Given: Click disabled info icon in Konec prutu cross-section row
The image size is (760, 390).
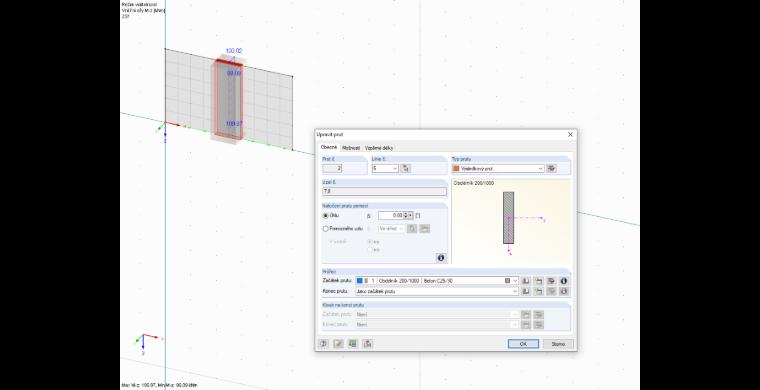Looking at the screenshot, I should click(564, 291).
